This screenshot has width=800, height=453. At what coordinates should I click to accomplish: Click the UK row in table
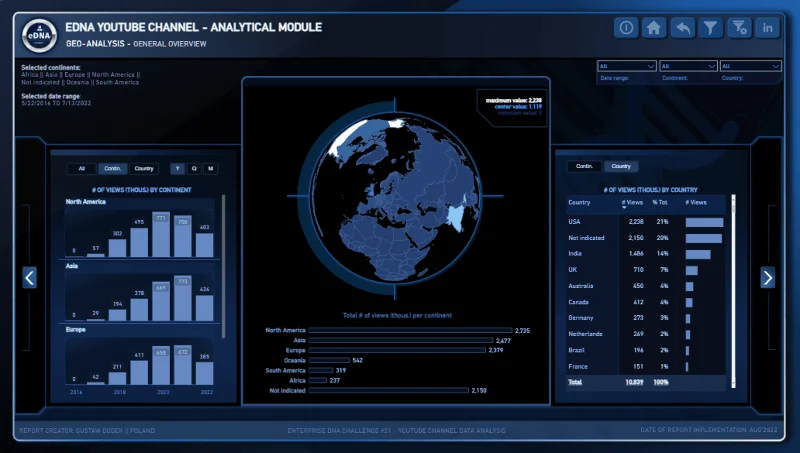[646, 270]
